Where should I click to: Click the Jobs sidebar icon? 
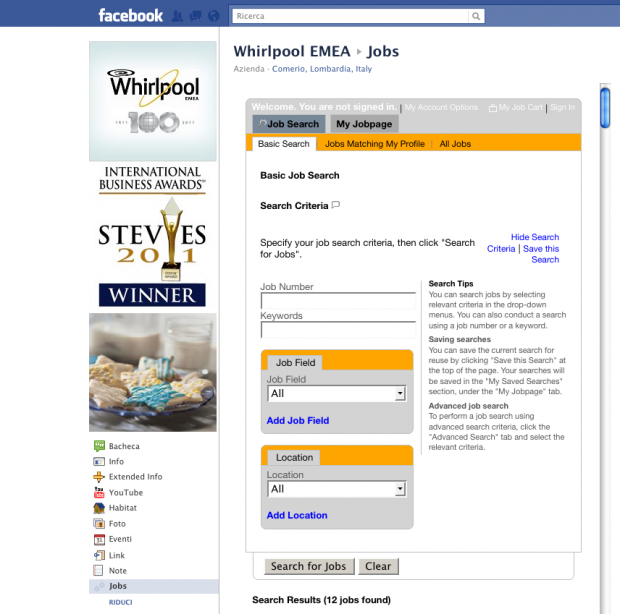tap(99, 587)
